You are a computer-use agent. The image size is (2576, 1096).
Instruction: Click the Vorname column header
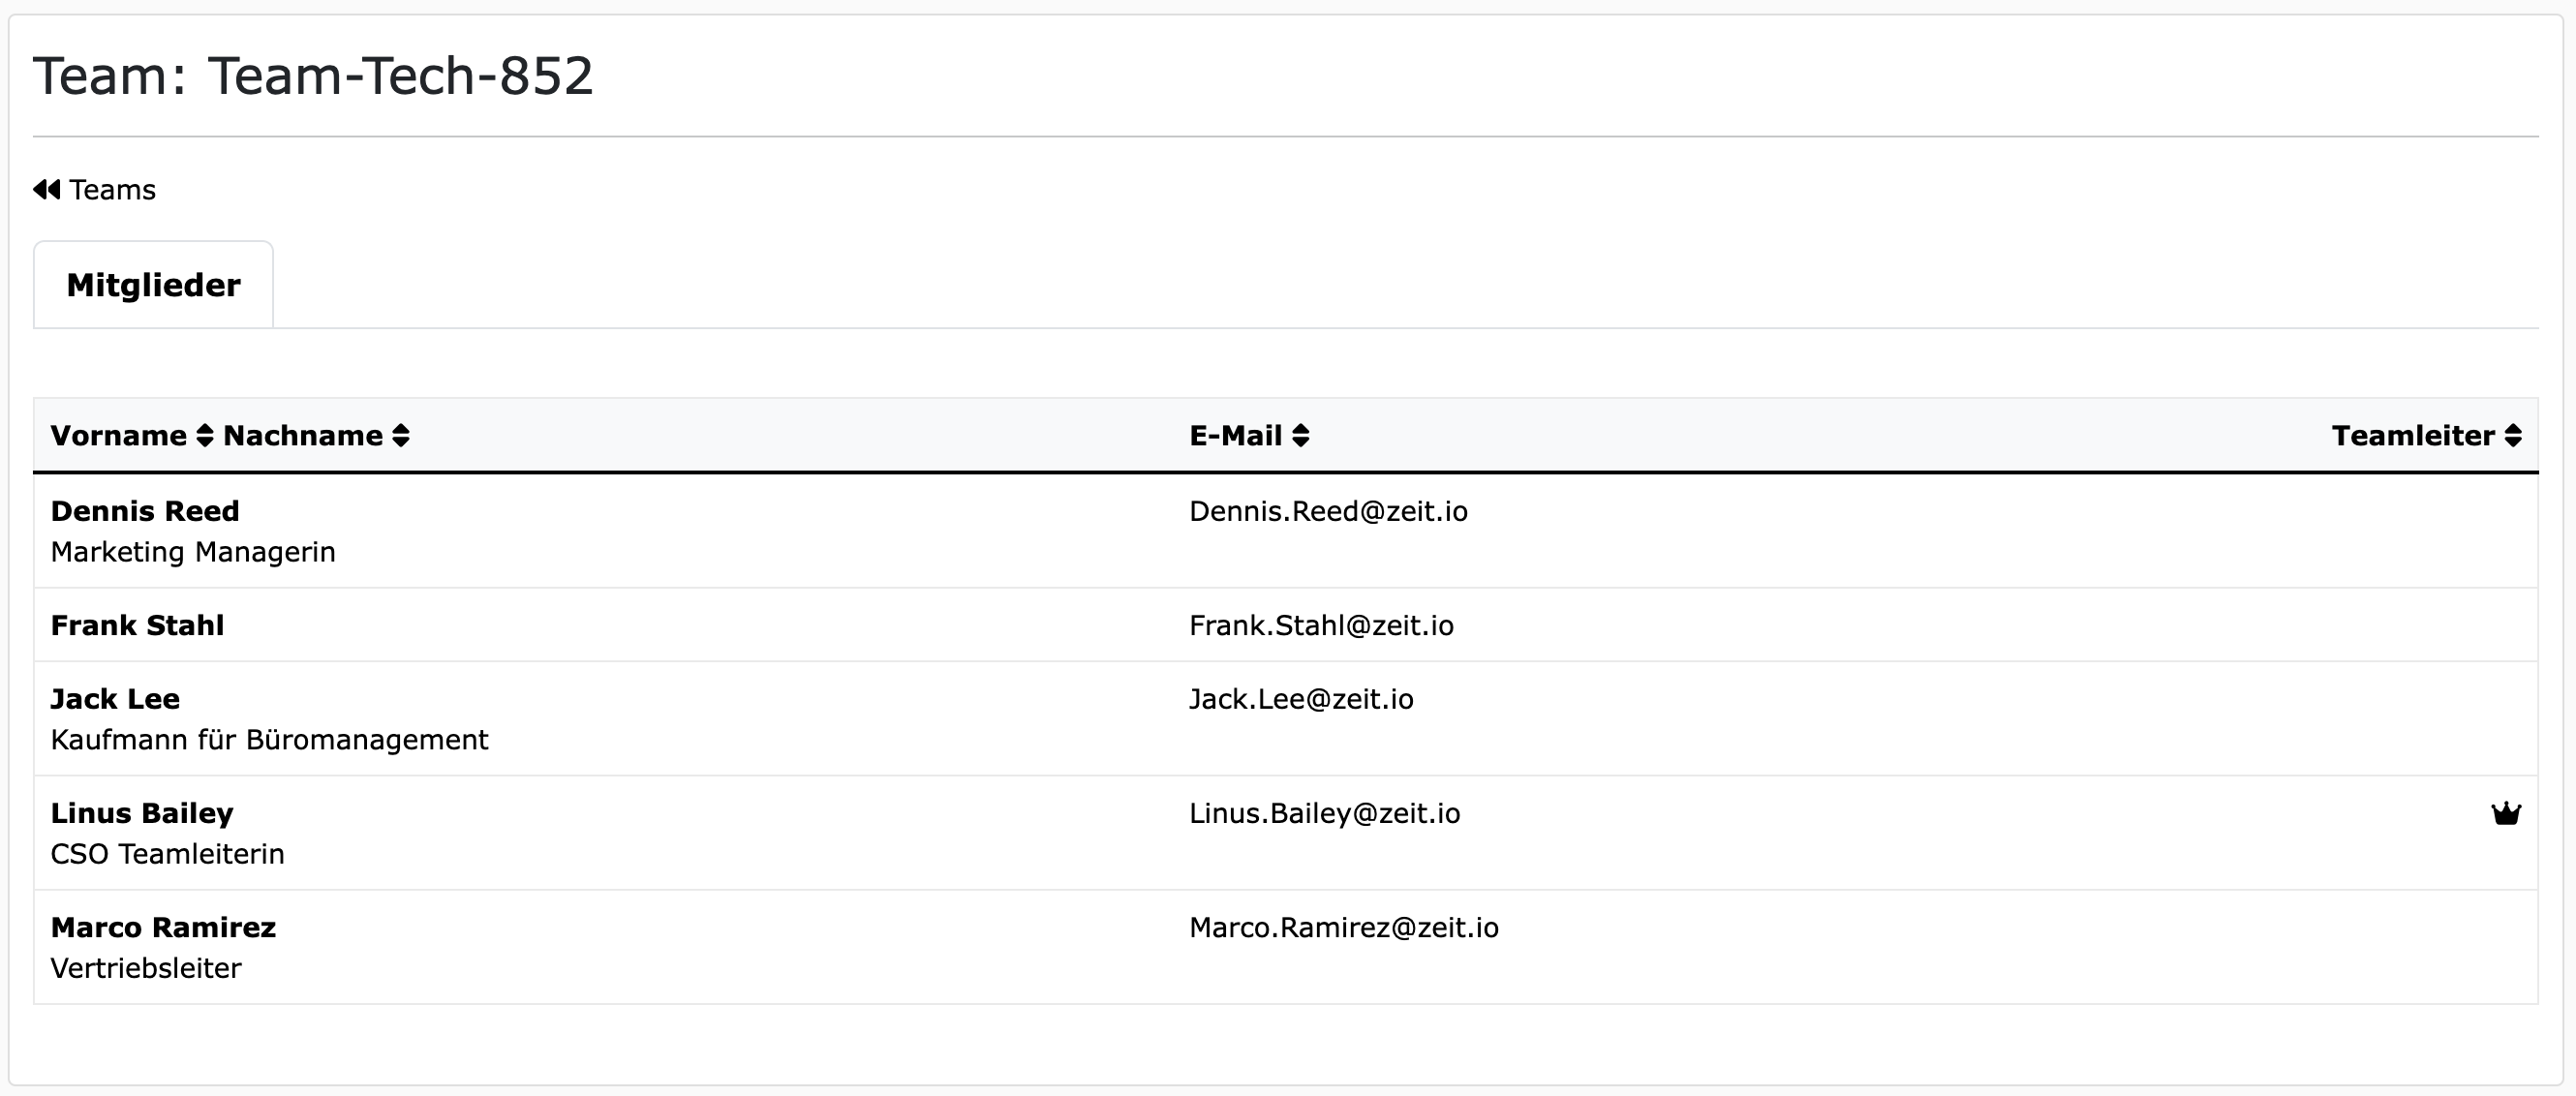click(118, 436)
